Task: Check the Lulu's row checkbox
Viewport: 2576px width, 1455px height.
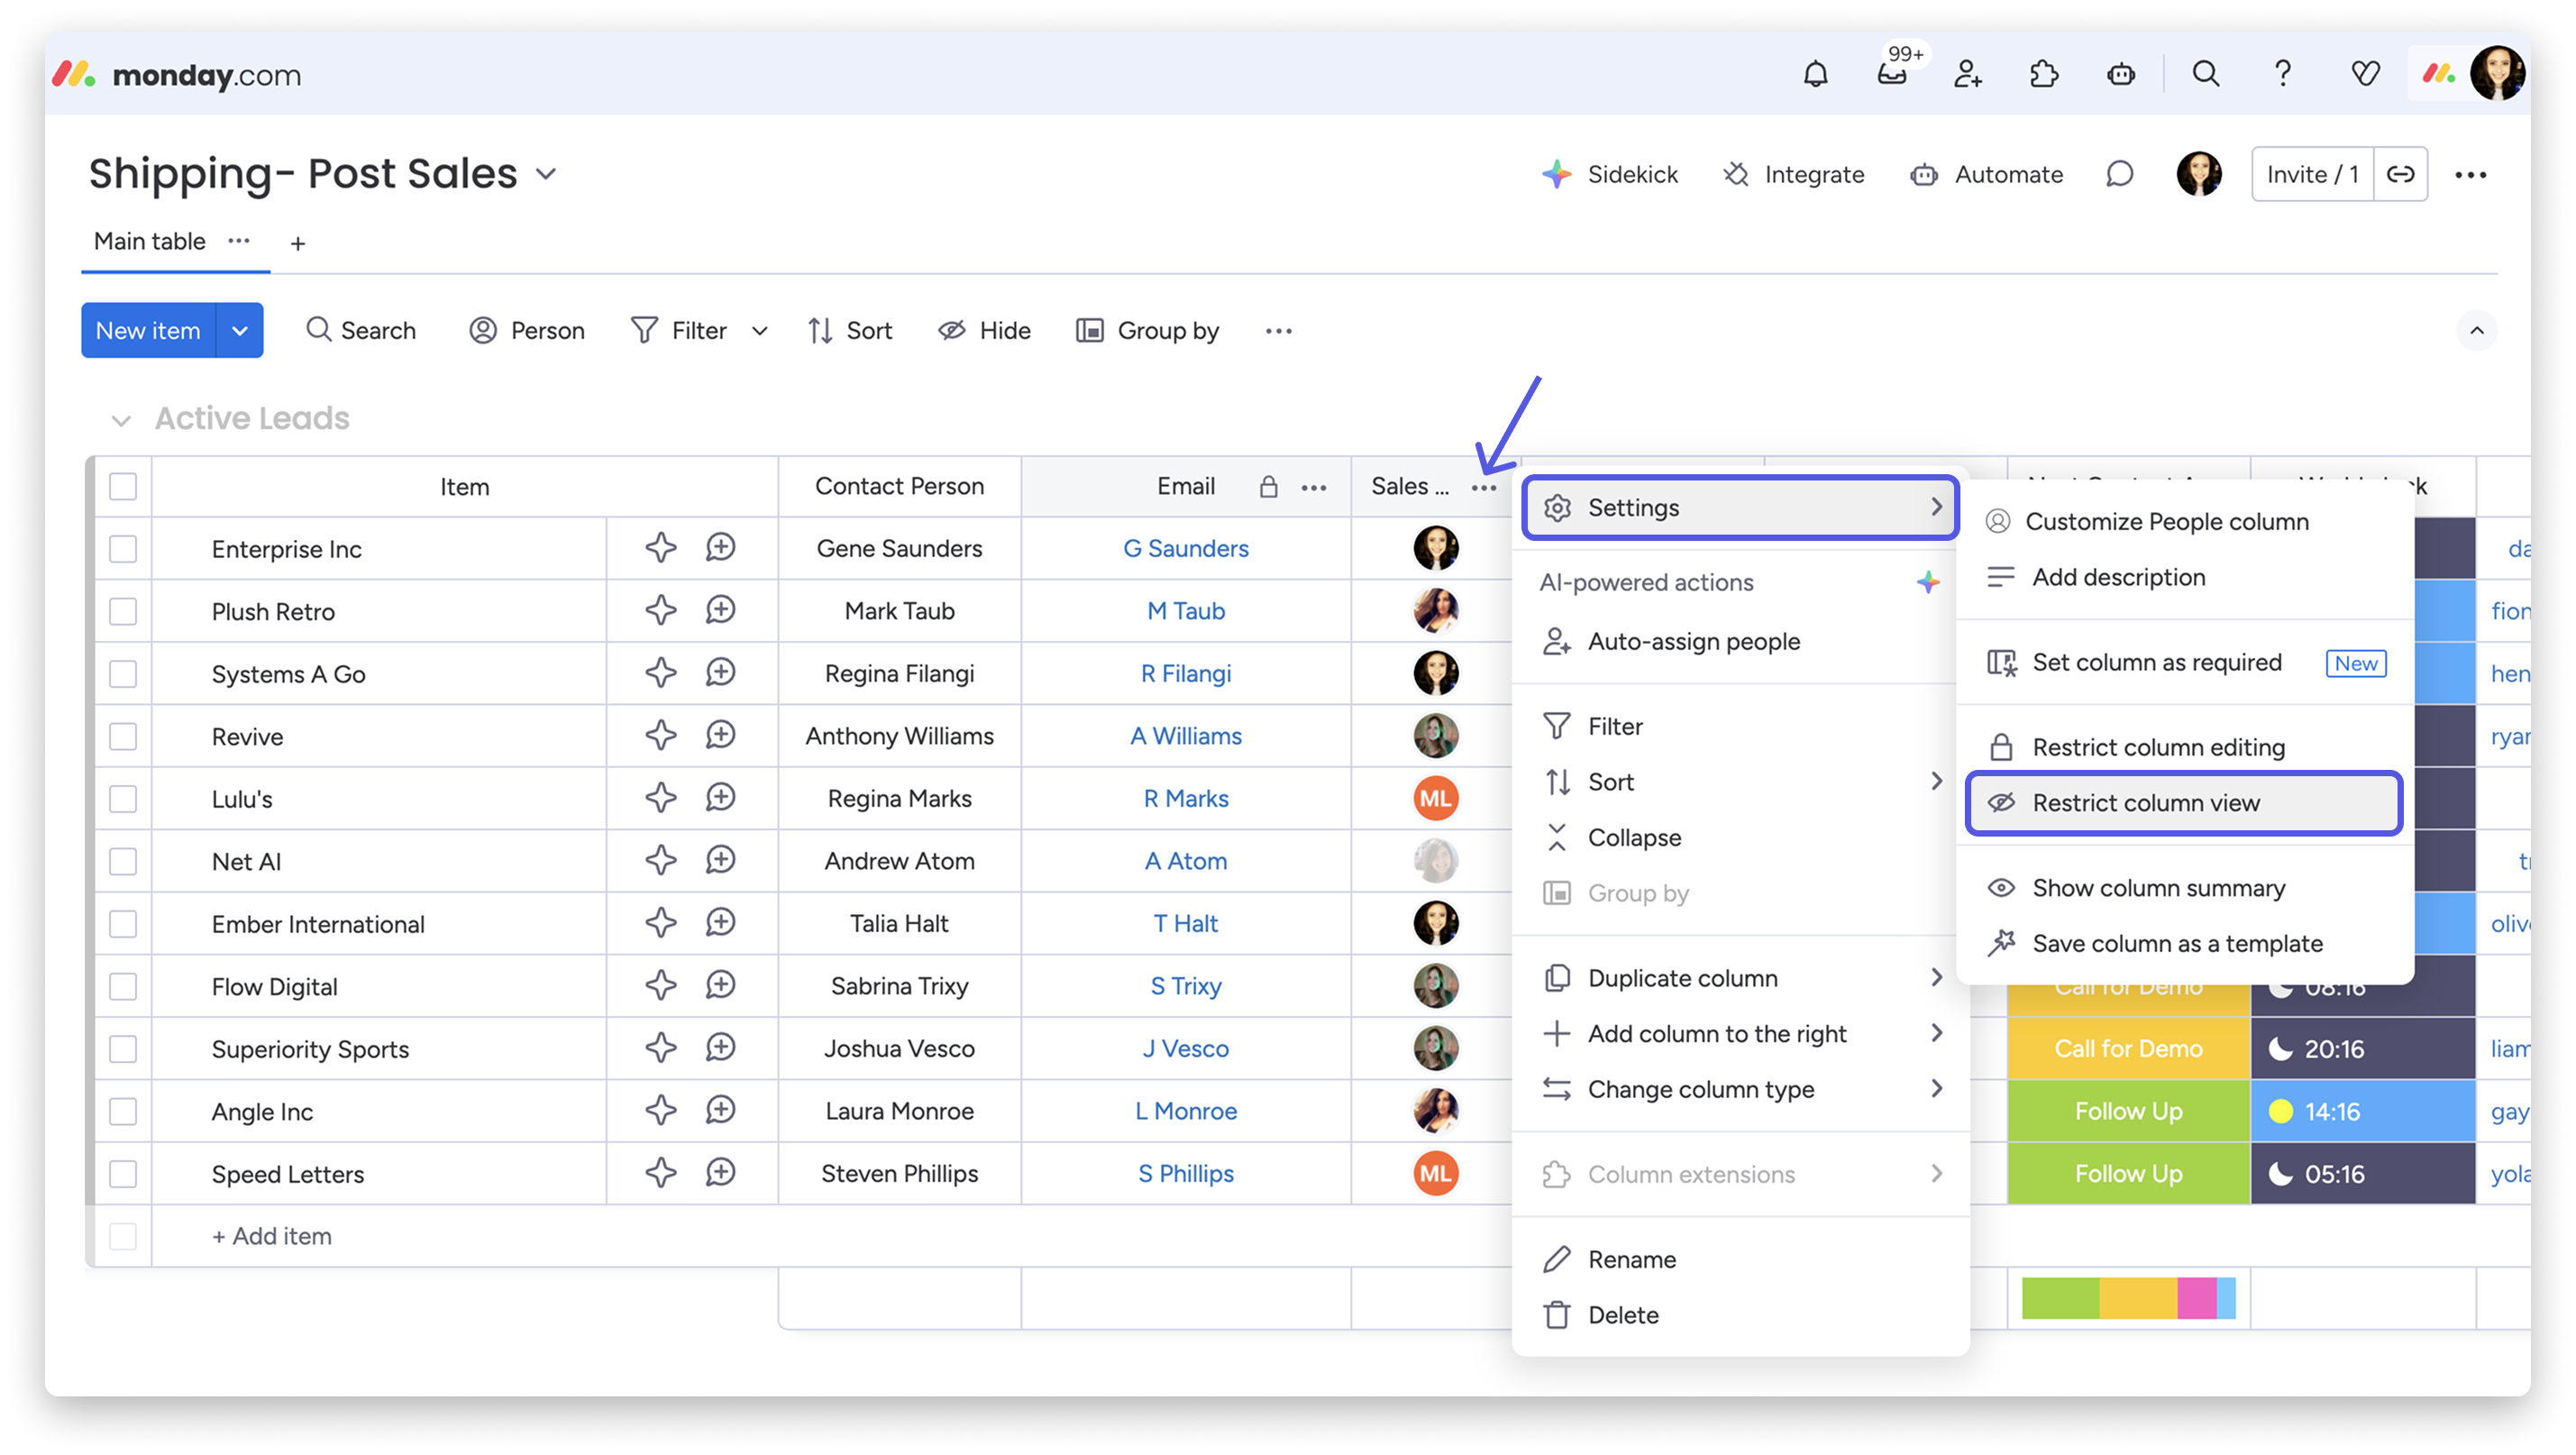Action: click(123, 799)
